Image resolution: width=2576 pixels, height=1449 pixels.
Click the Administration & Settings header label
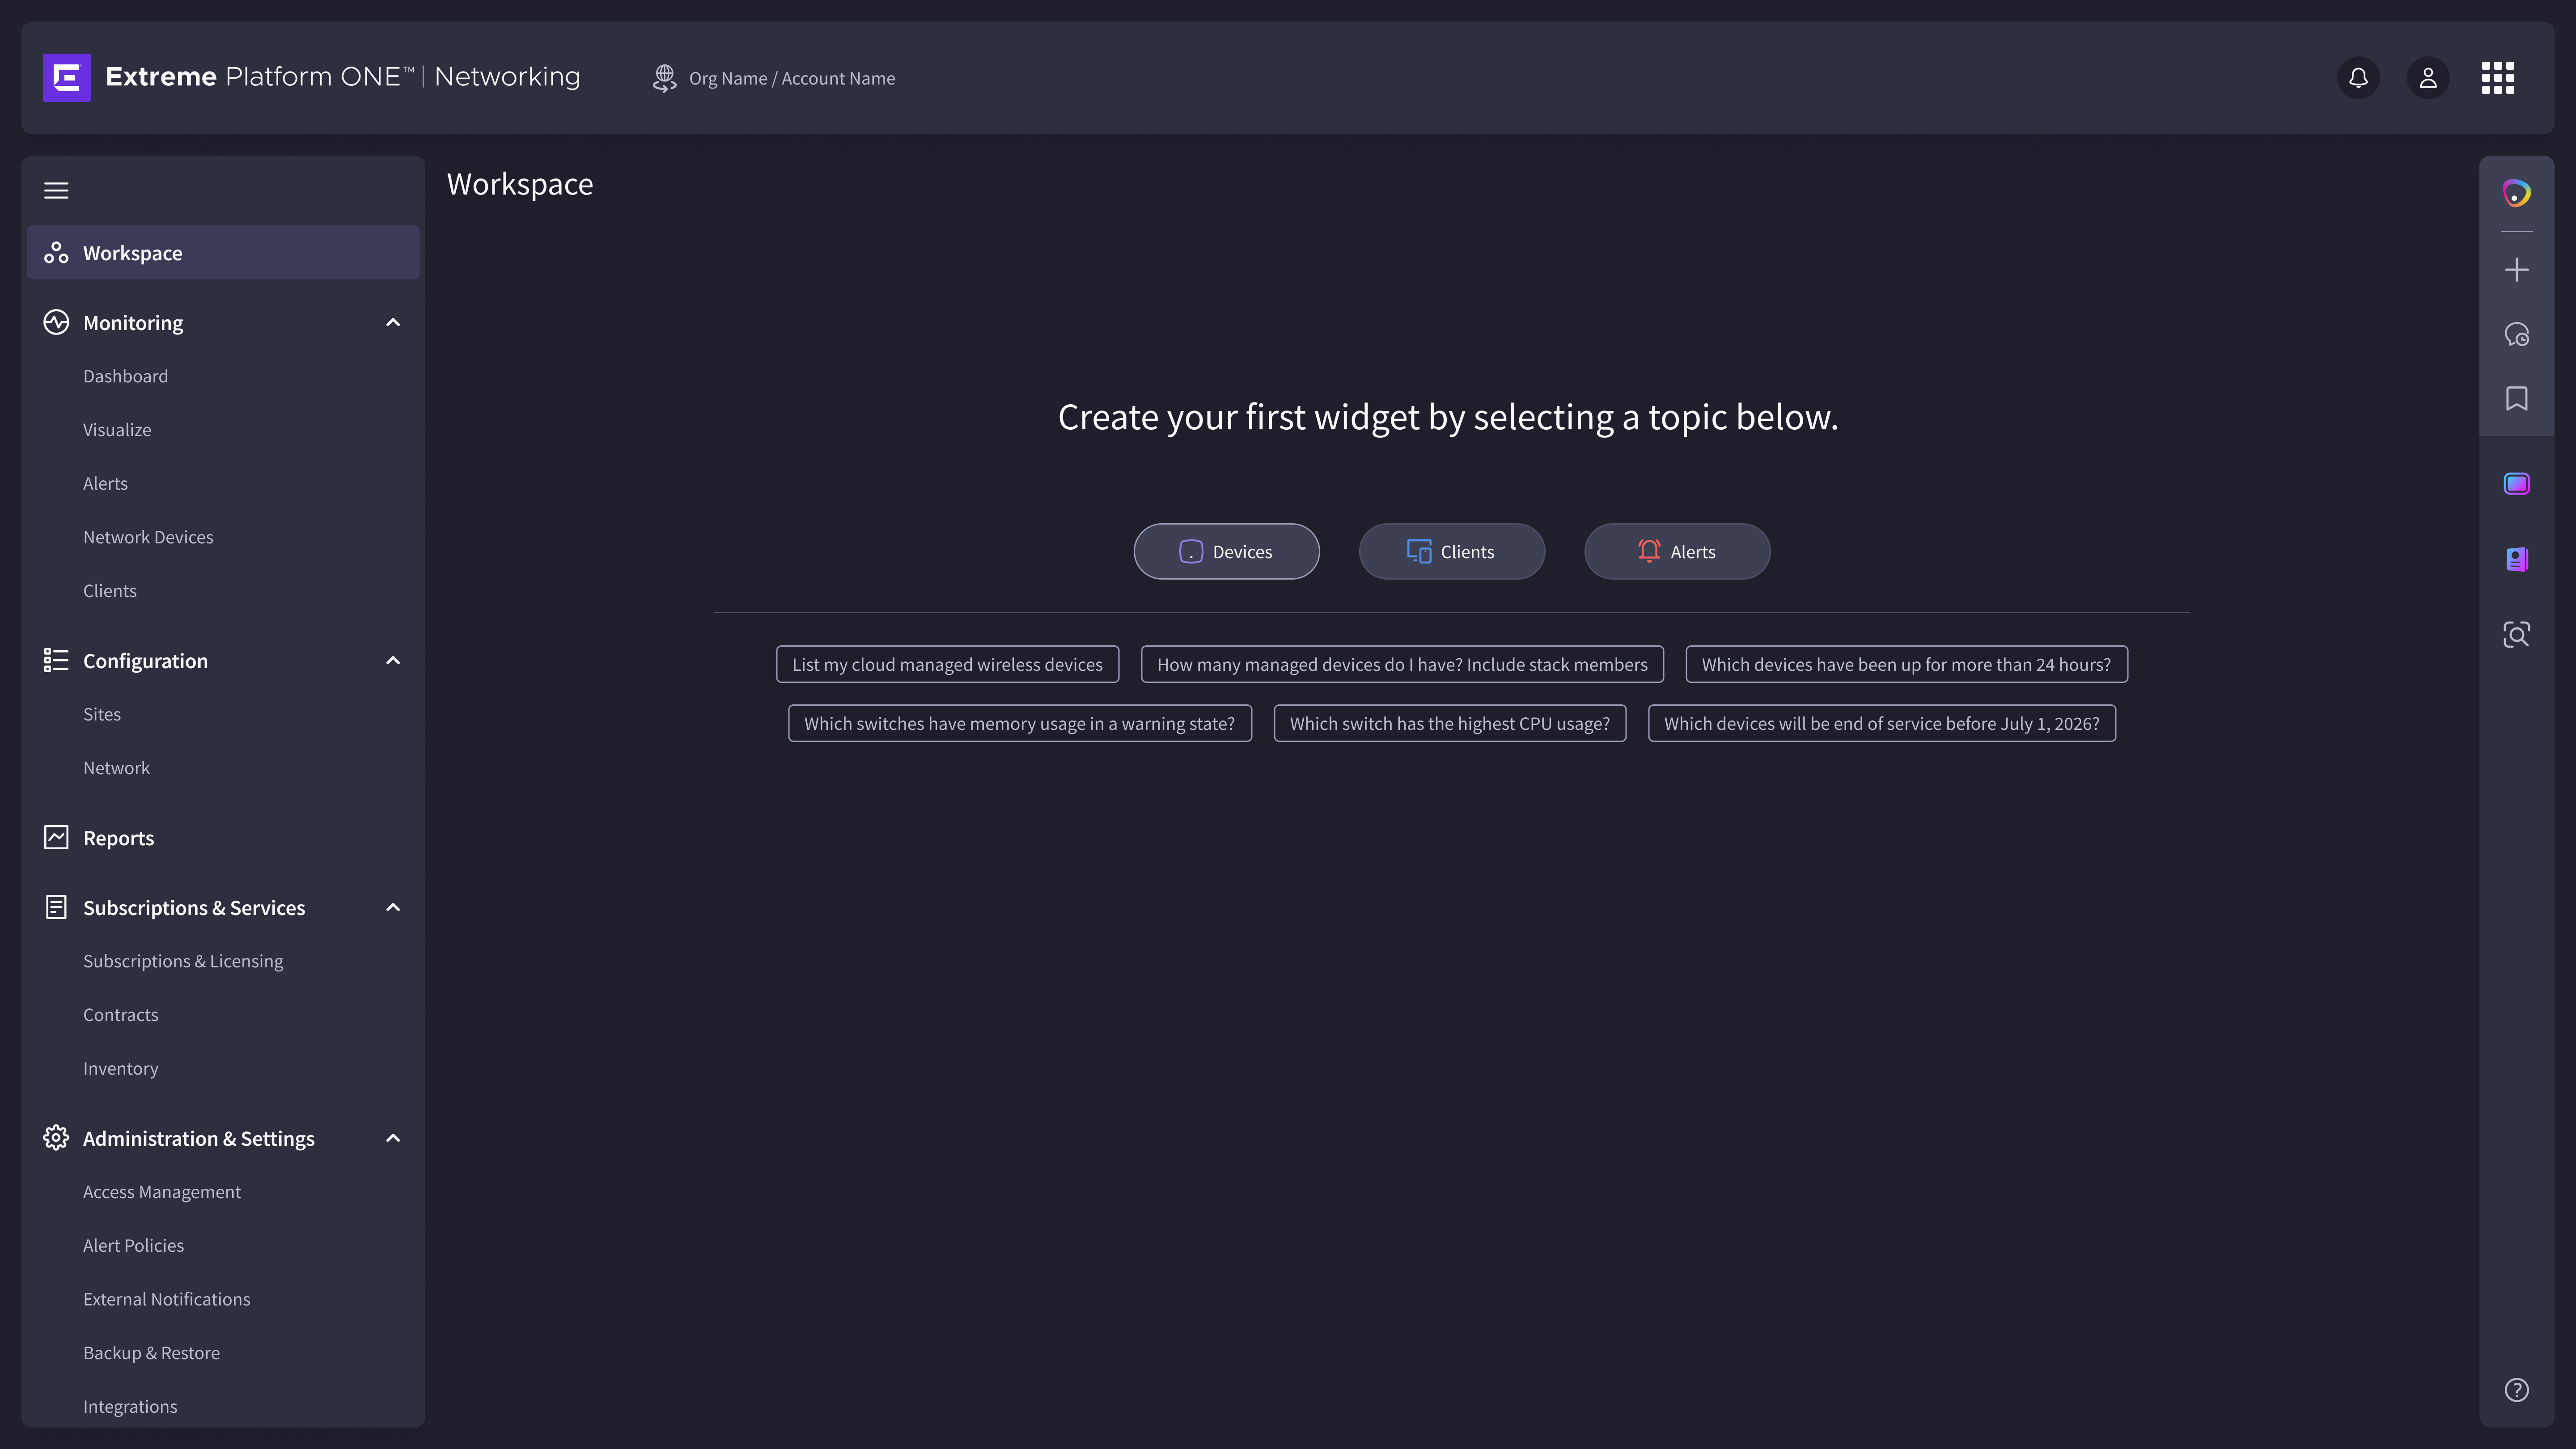click(198, 1139)
